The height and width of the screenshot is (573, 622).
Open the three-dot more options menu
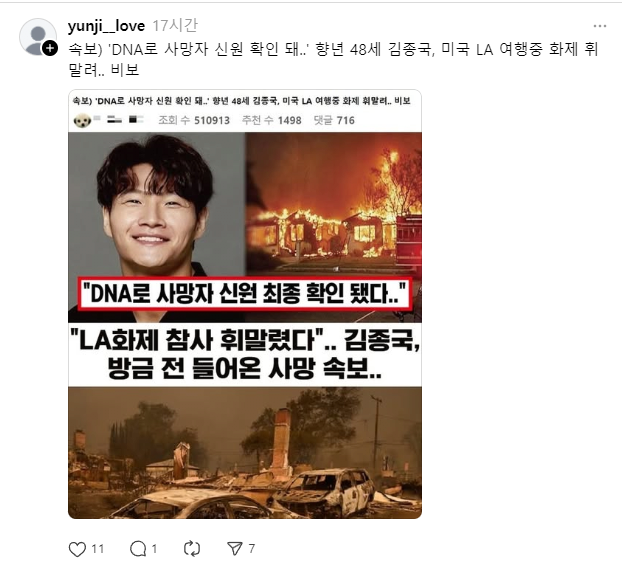[600, 26]
